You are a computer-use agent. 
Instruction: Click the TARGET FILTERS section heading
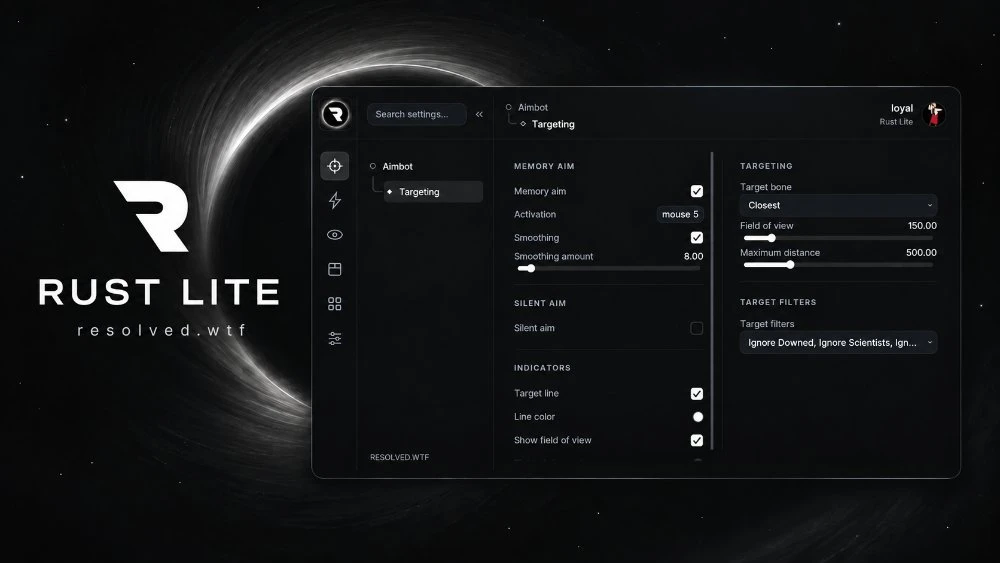[778, 302]
